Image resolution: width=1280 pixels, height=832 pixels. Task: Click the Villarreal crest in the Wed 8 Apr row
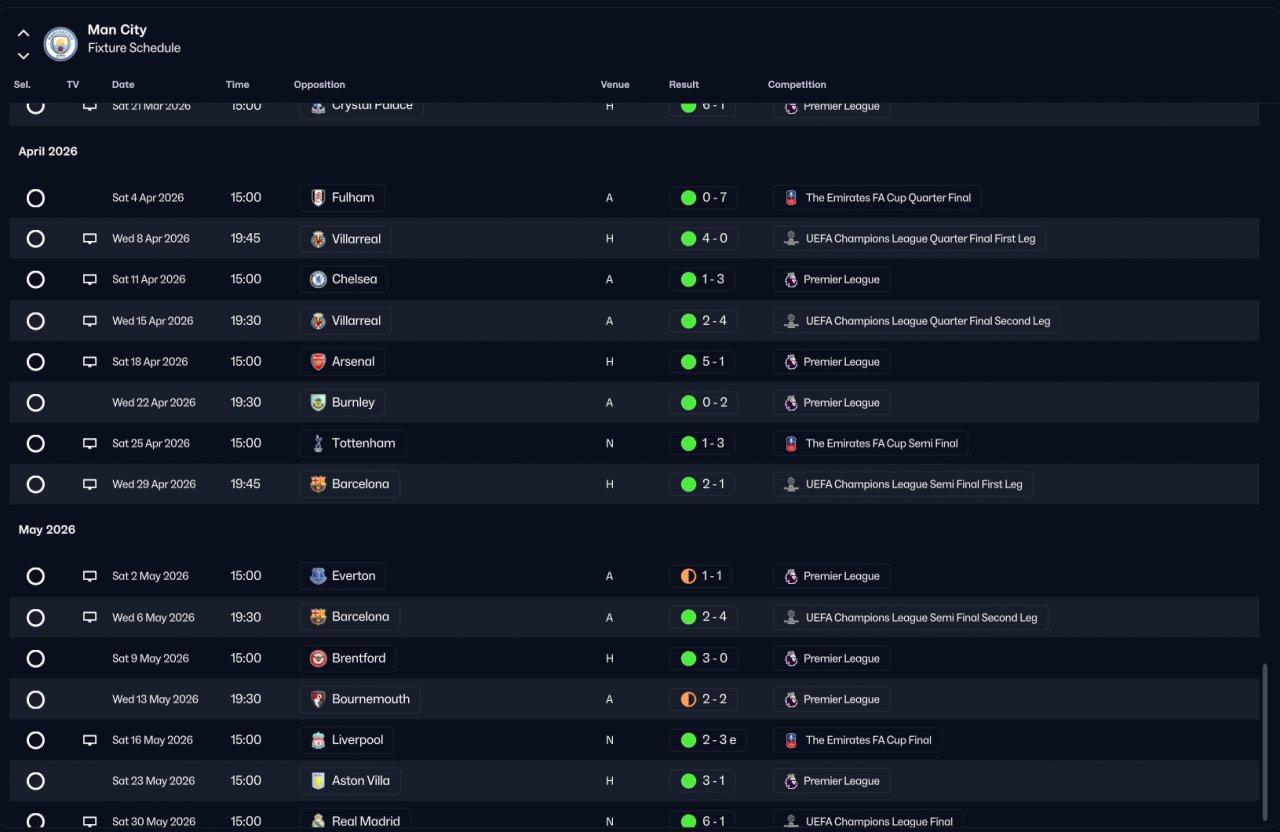click(x=318, y=239)
